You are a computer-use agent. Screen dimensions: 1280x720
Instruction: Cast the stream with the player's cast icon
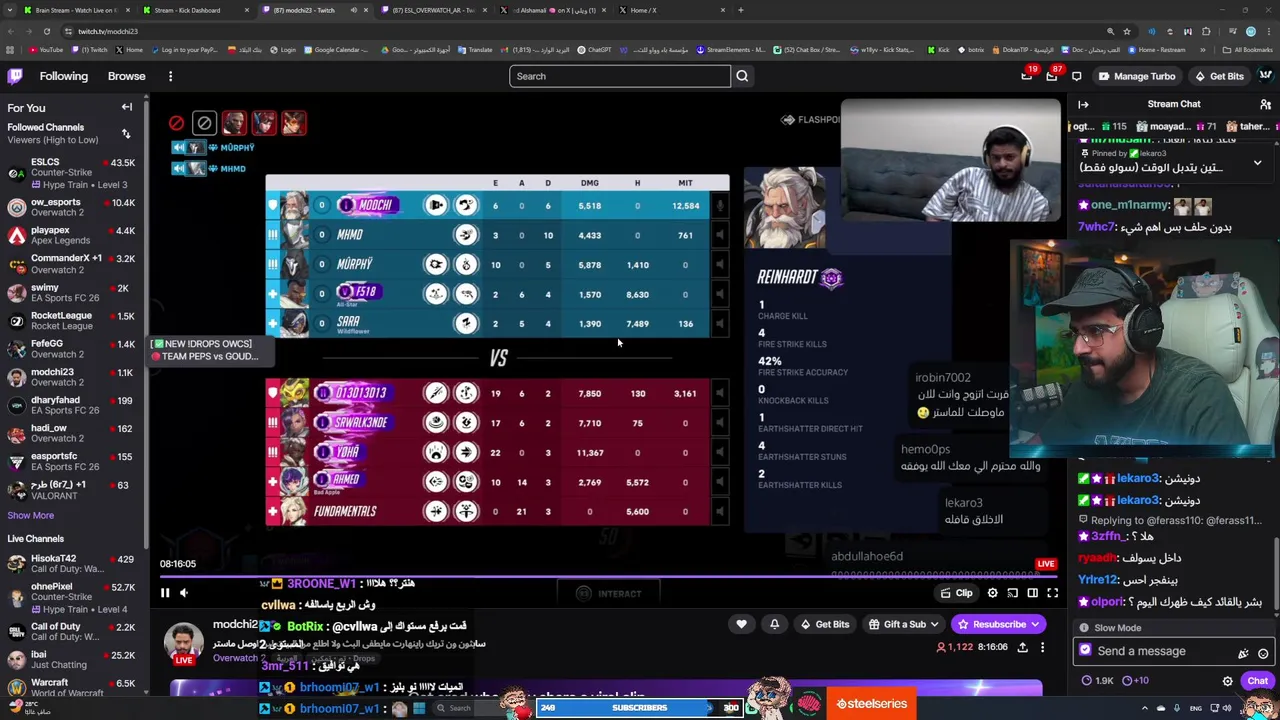1012,593
